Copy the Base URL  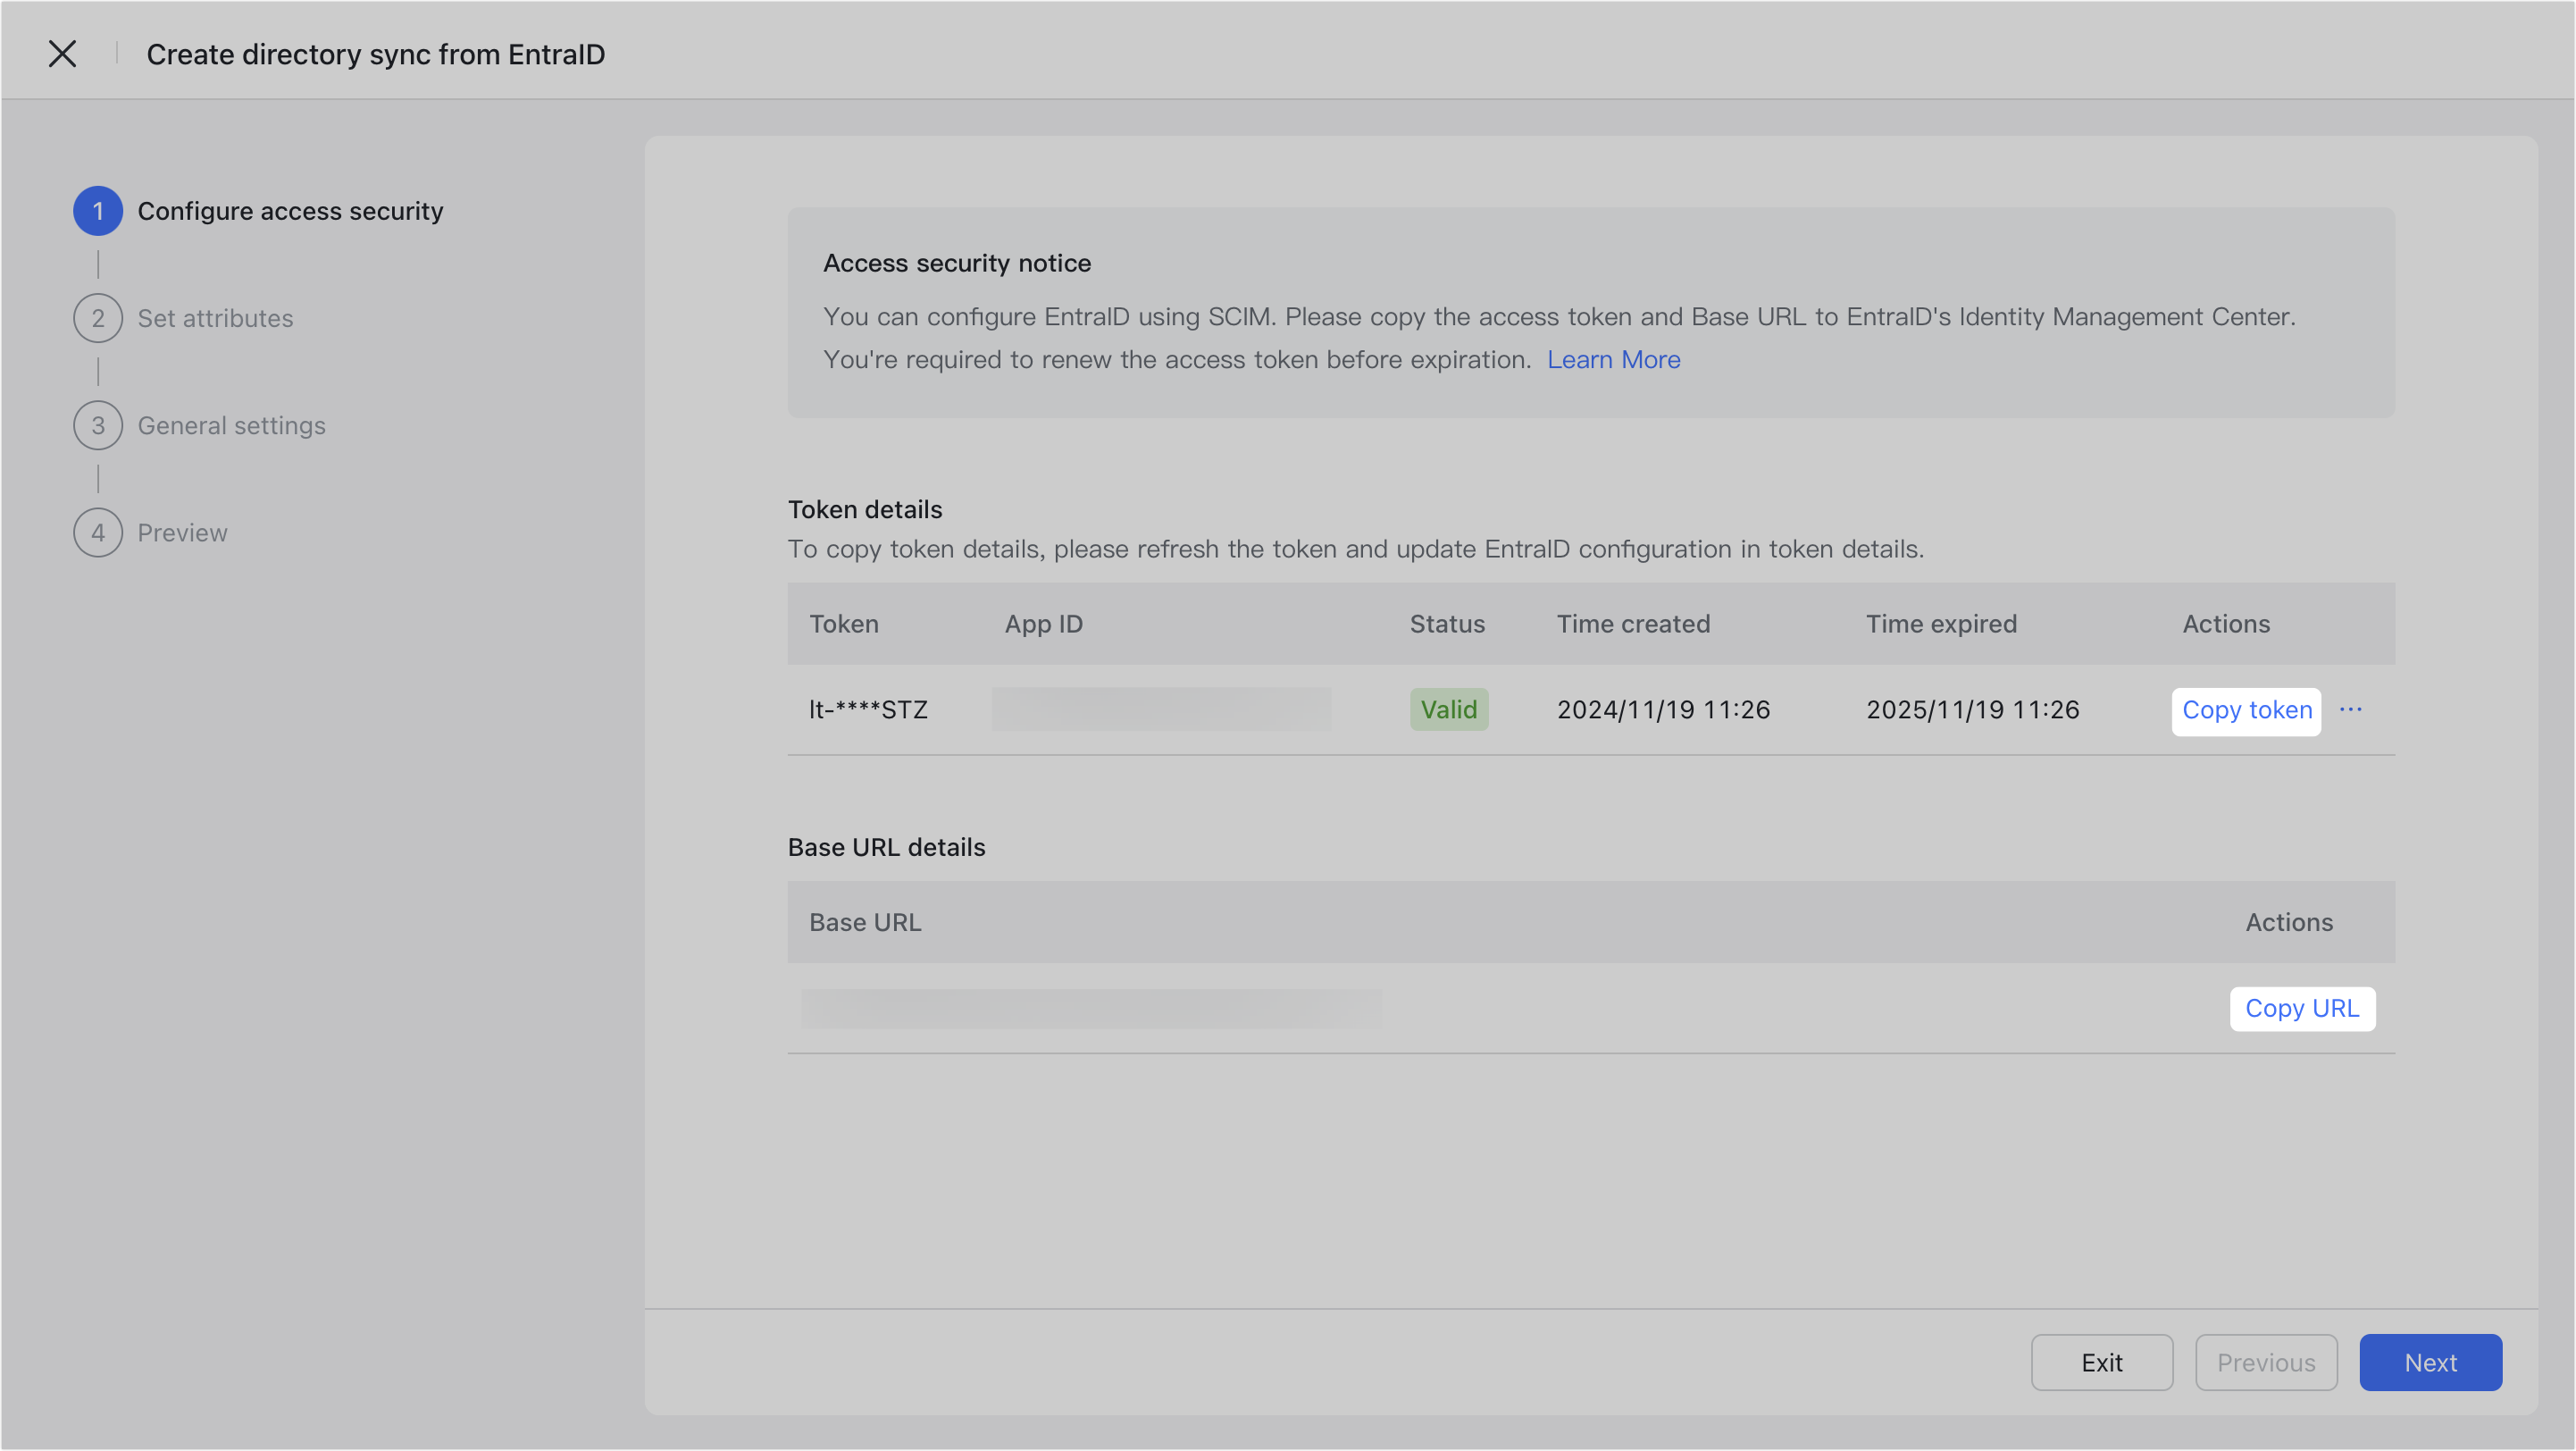pyautogui.click(x=2302, y=1008)
